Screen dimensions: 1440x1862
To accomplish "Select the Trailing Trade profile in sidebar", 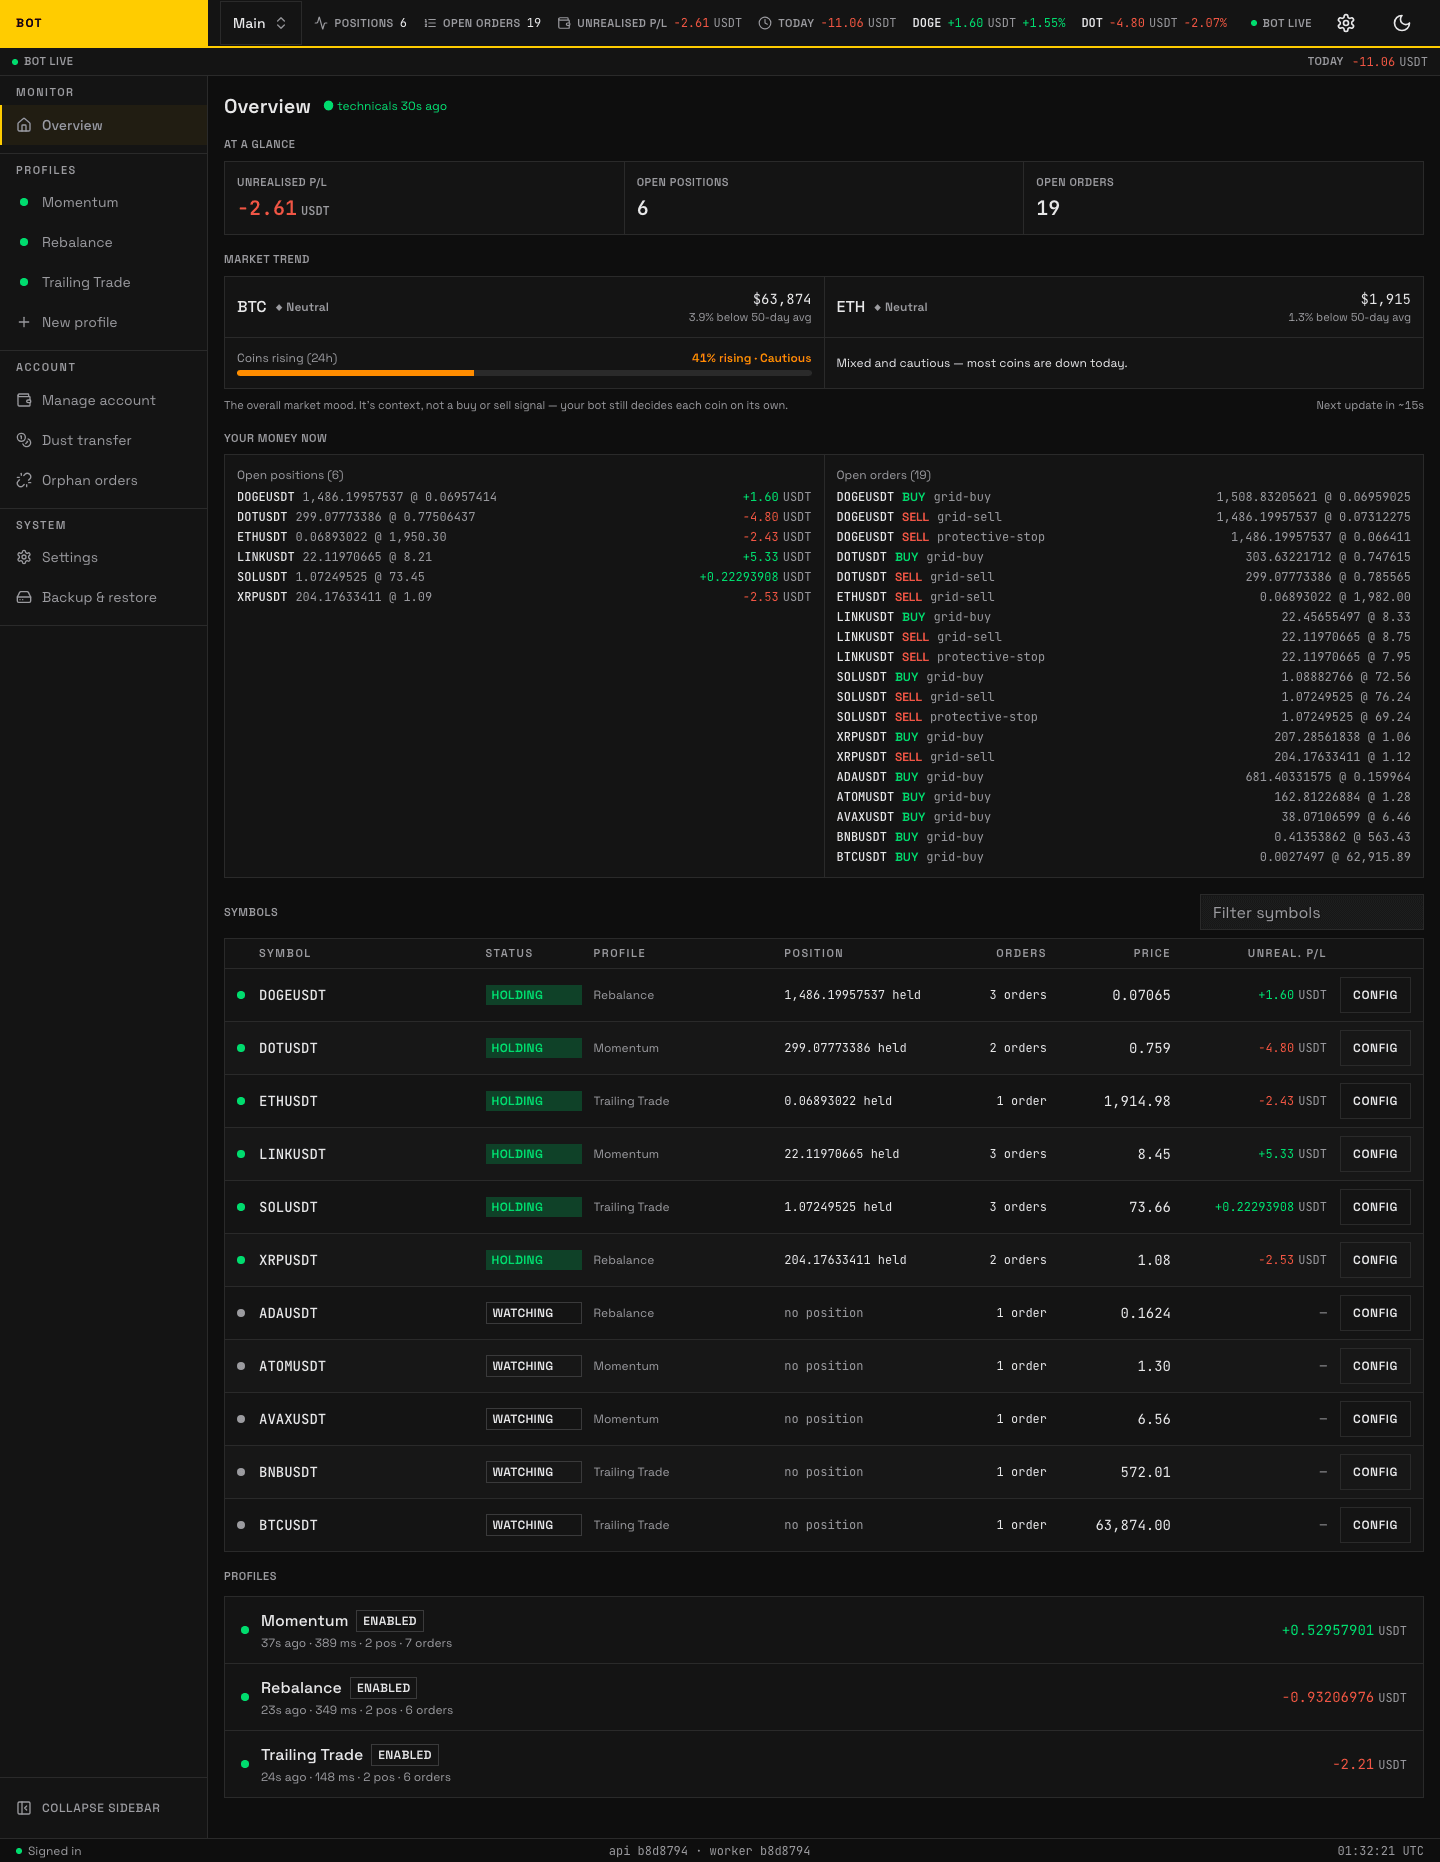I will [104, 282].
